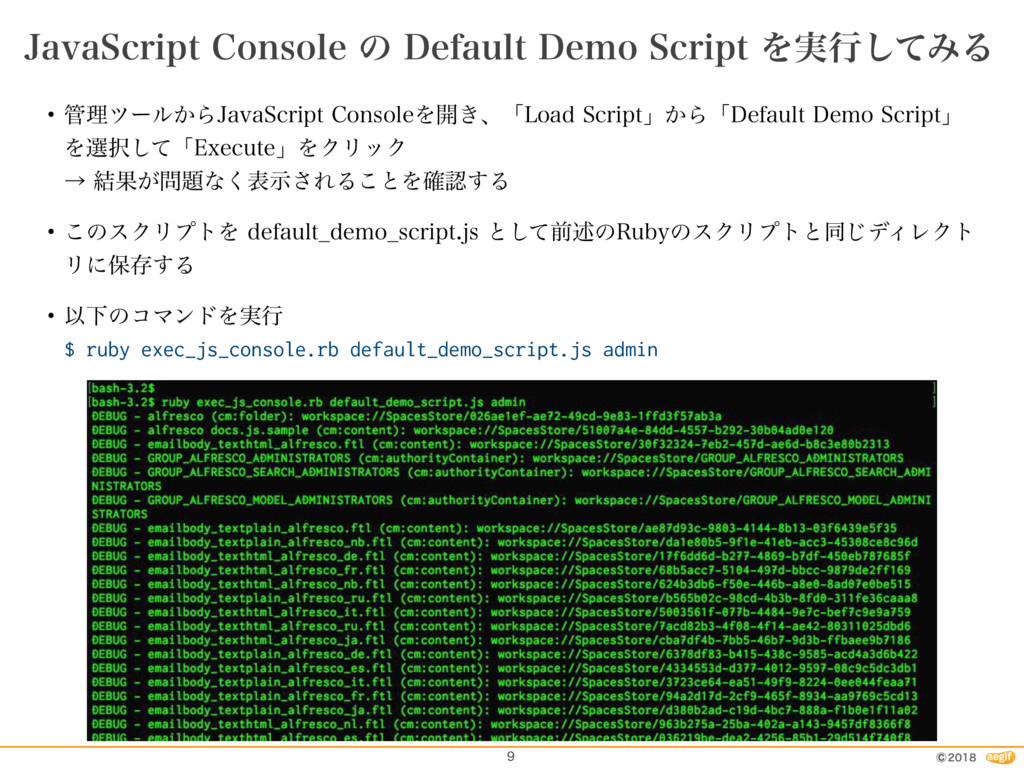Click the orange aegif logo

click(1000, 757)
